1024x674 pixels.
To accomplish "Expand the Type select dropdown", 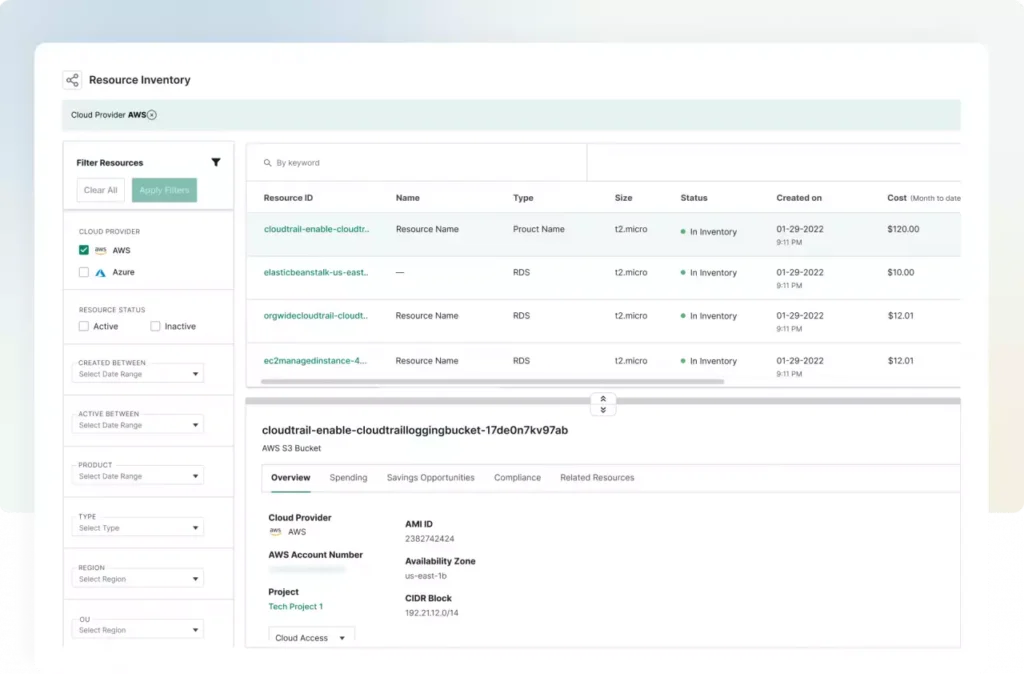I will click(140, 528).
